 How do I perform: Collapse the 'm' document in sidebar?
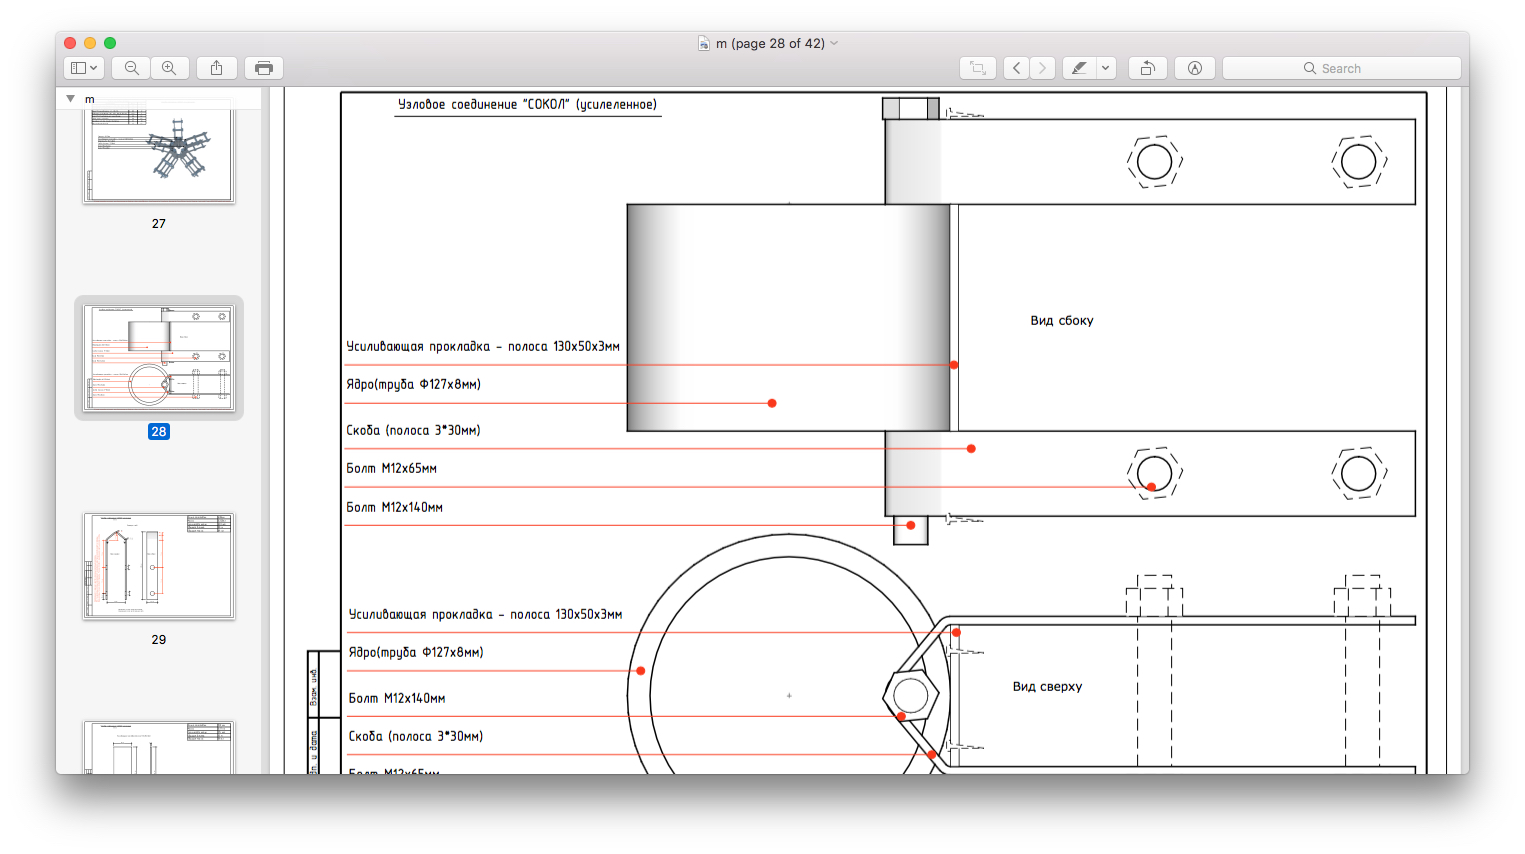point(70,99)
